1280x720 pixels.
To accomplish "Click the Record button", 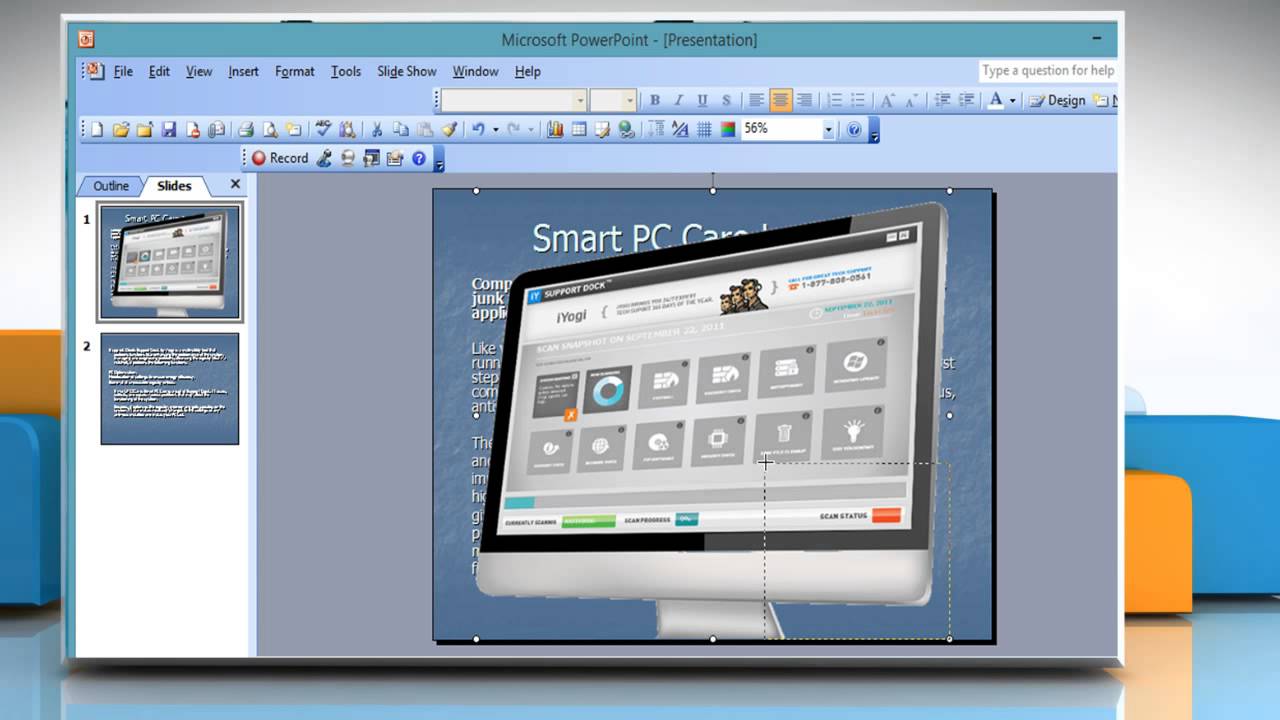I will 280,158.
